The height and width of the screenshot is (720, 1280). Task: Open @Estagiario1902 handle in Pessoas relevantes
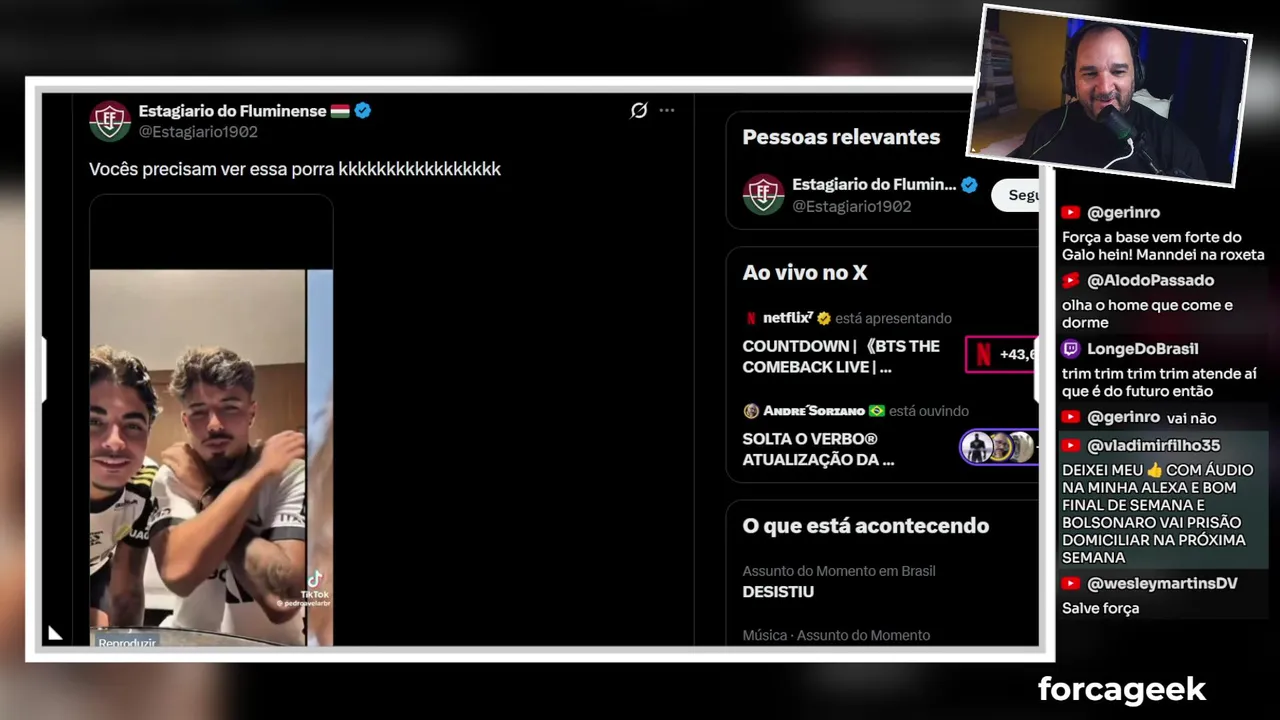(851, 206)
